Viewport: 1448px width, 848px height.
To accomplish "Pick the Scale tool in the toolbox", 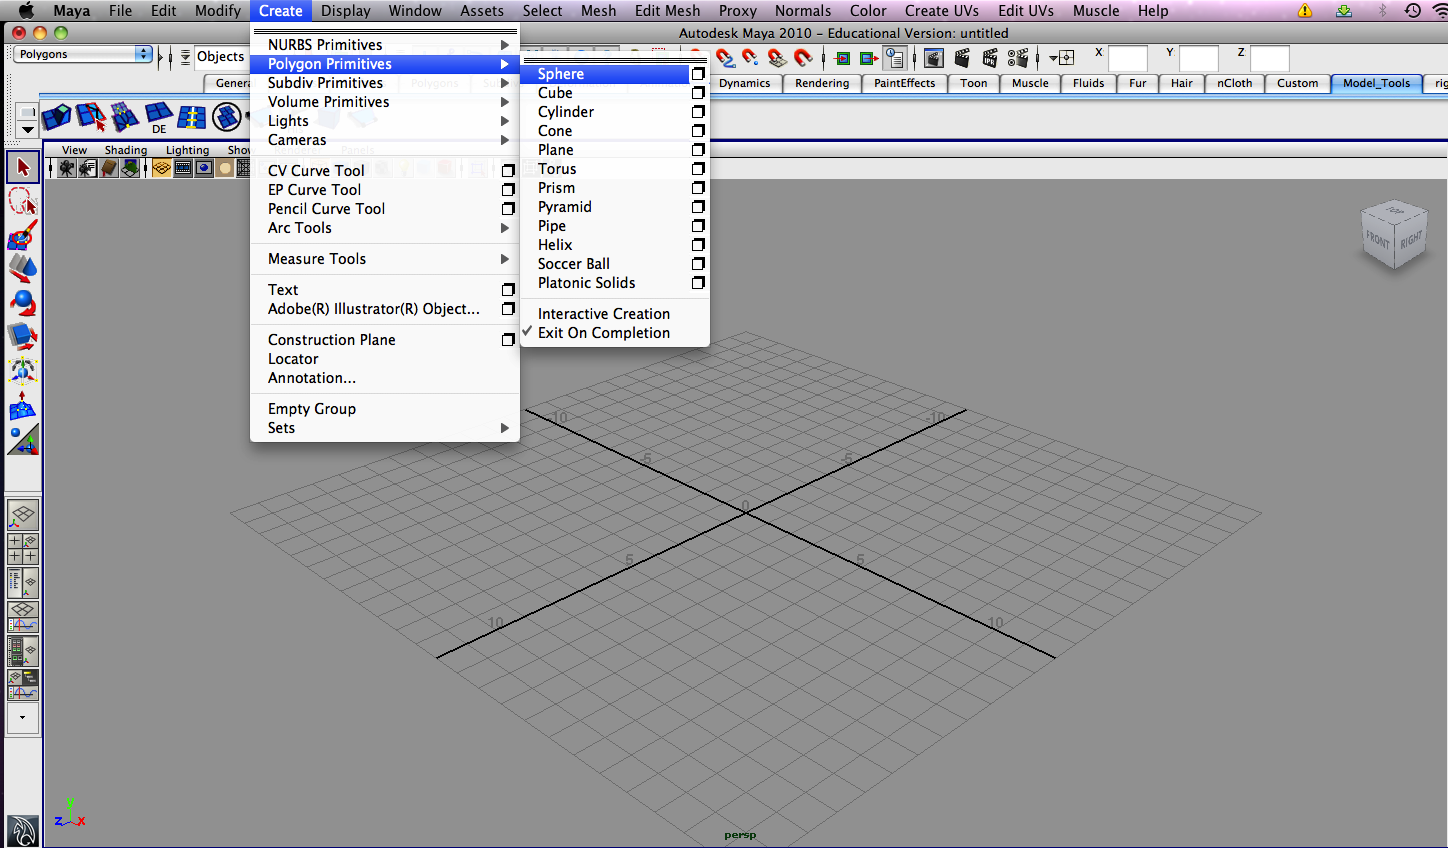I will pos(22,335).
